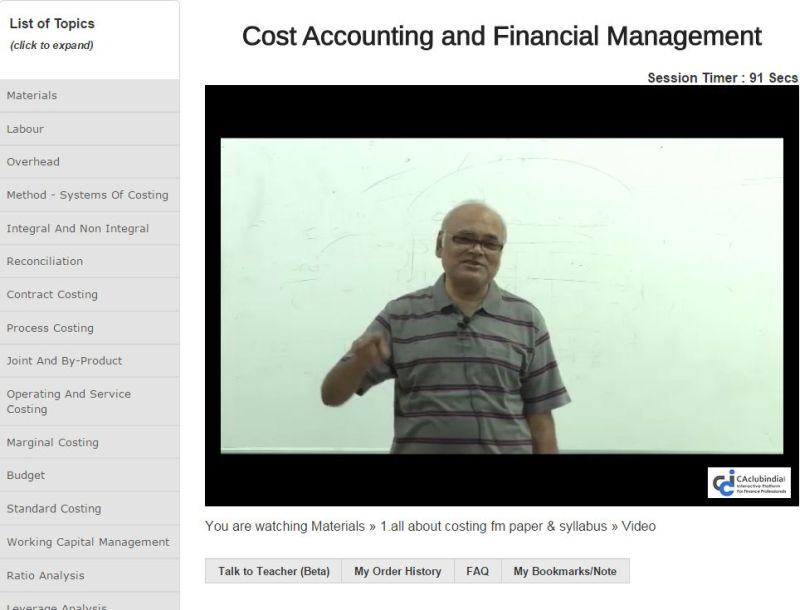Select the Marginal Costing topic

pos(52,443)
